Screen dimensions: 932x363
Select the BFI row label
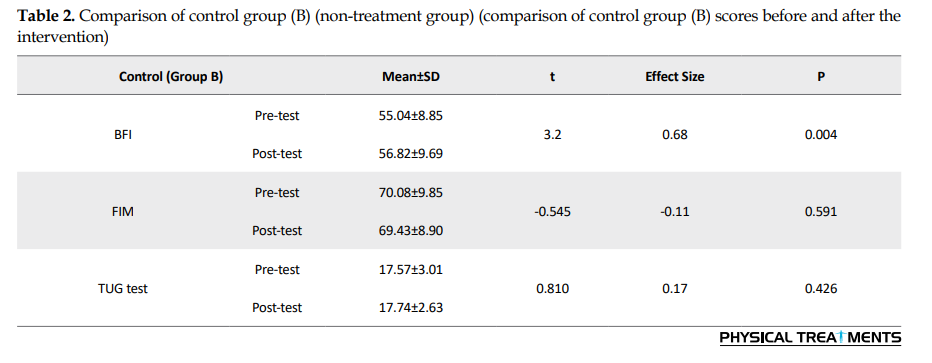[122, 135]
